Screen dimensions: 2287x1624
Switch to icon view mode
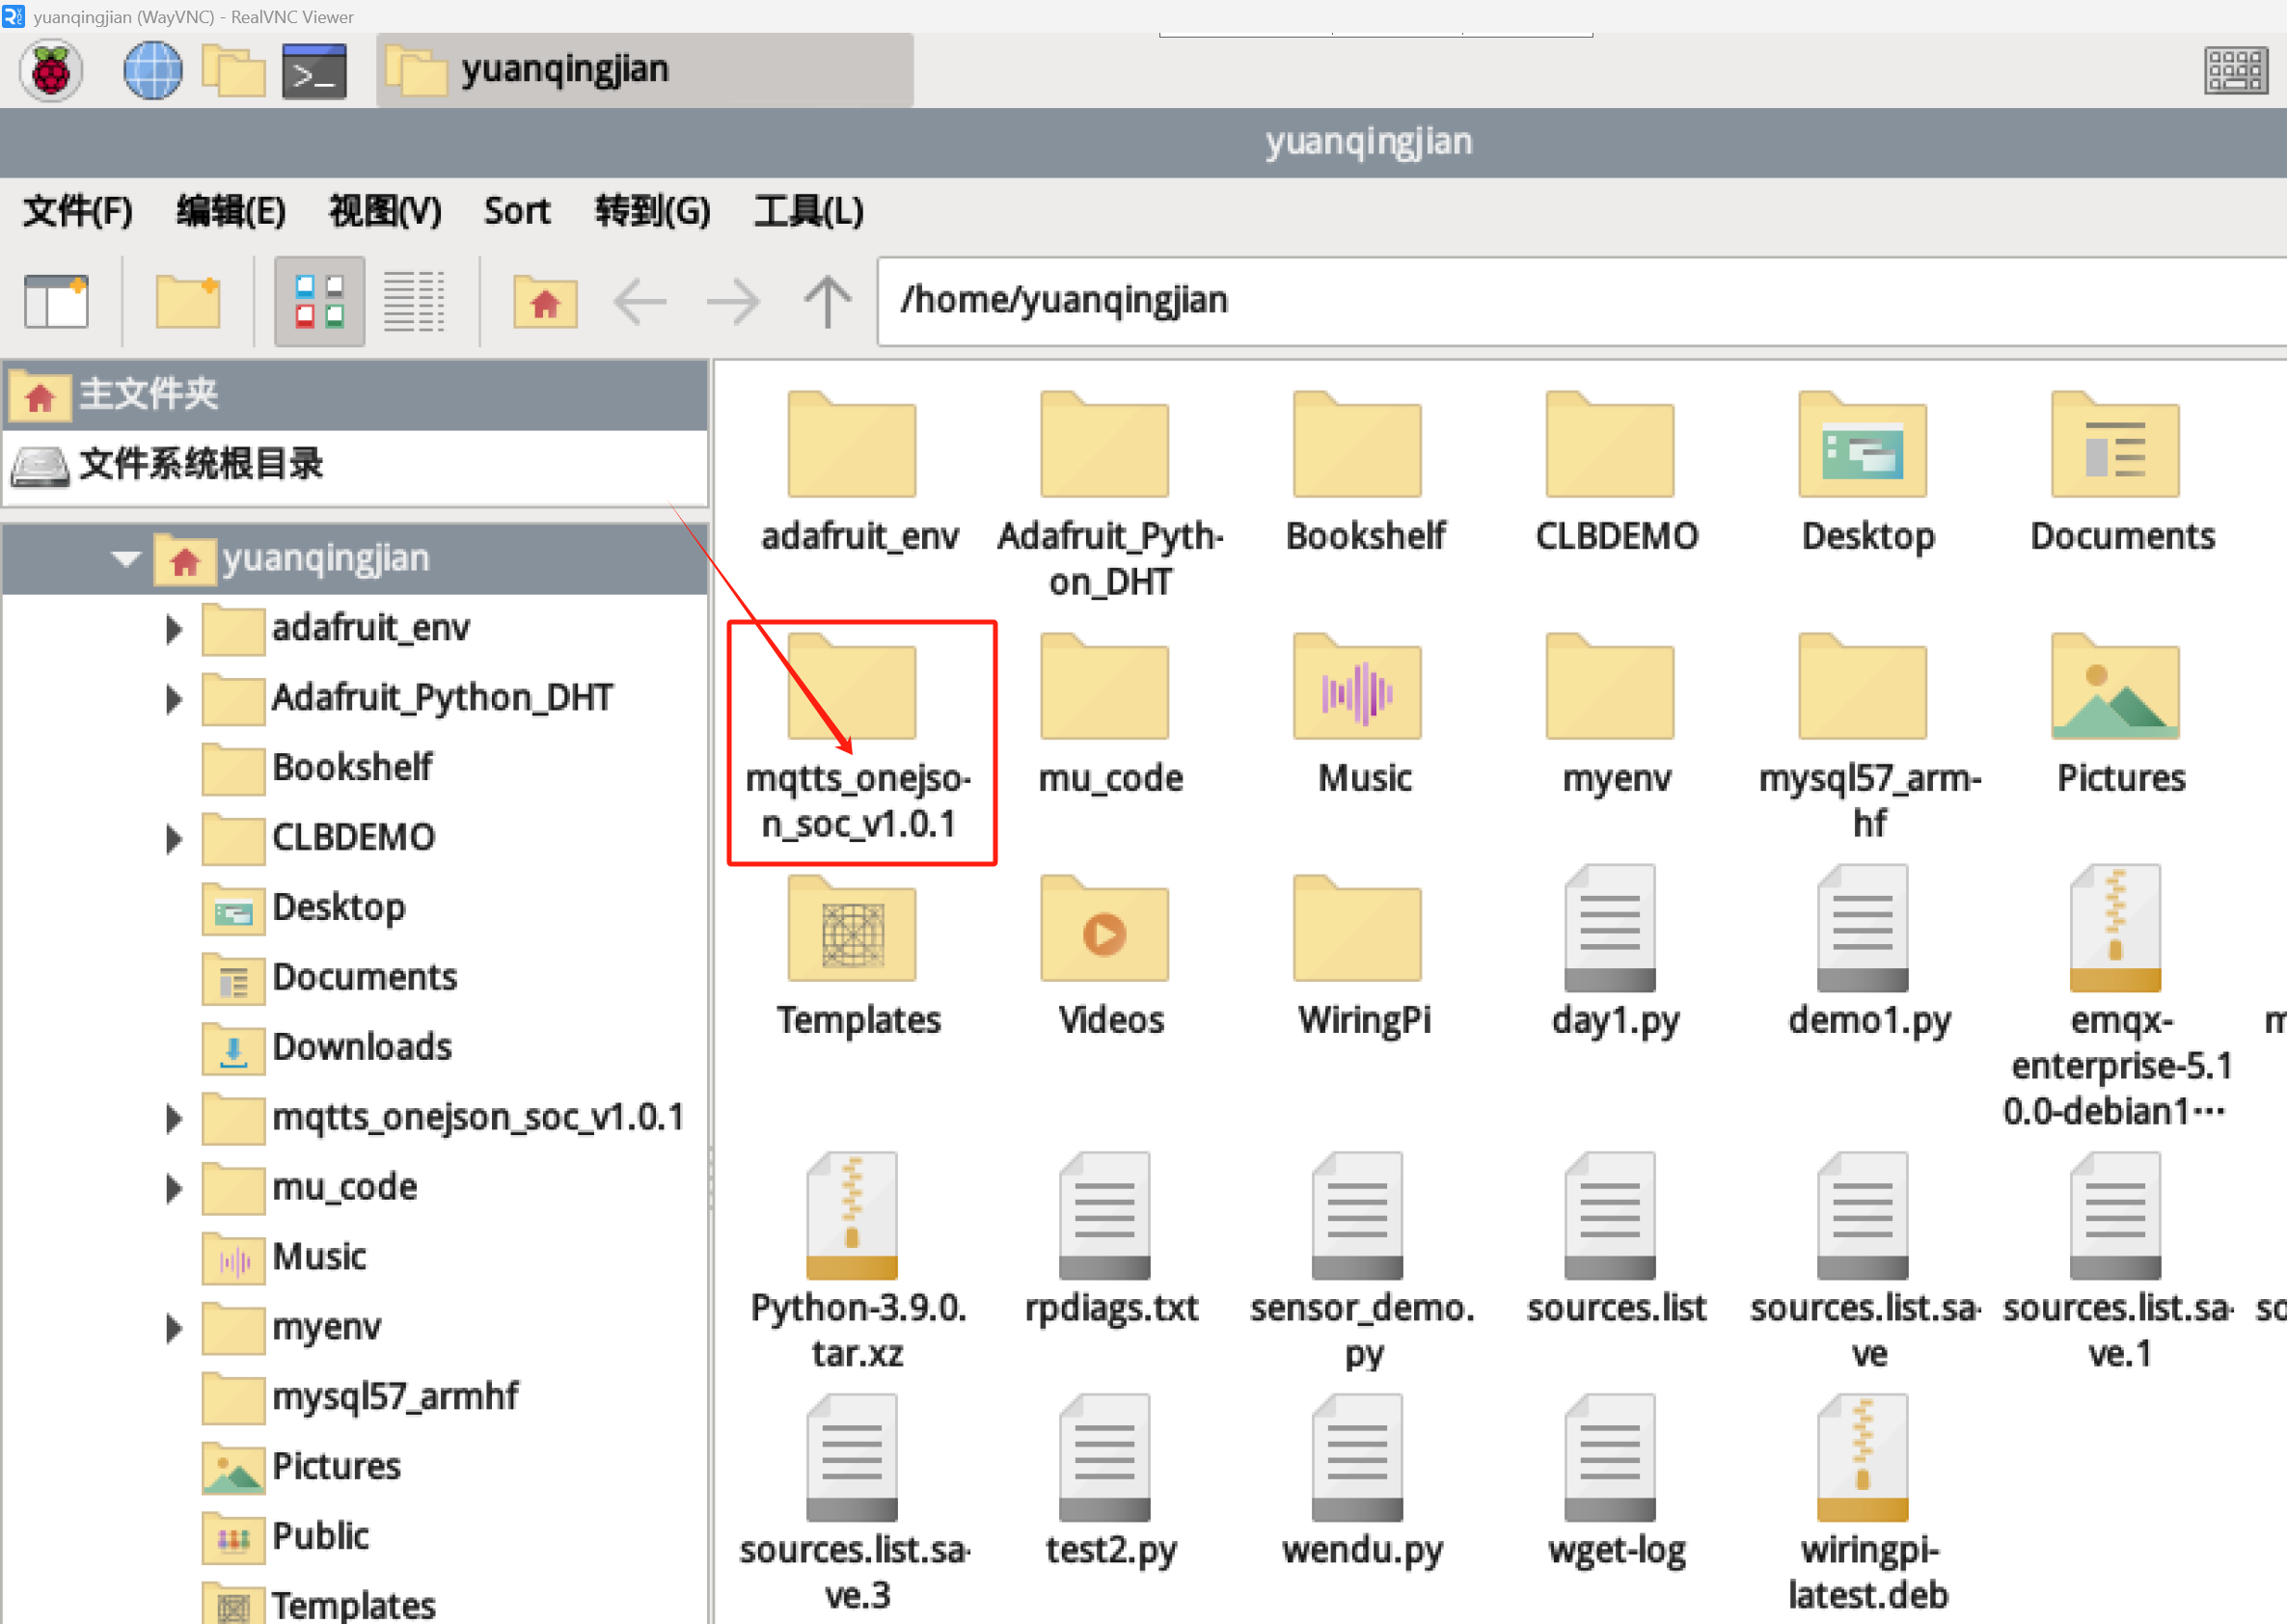coord(320,301)
